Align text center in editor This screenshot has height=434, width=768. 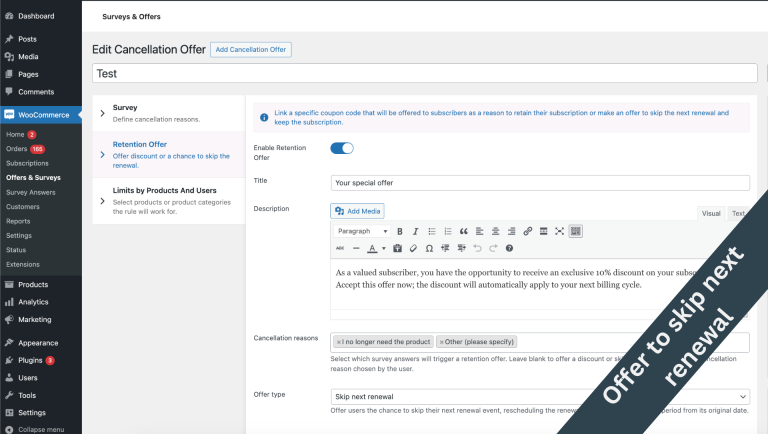click(x=496, y=231)
